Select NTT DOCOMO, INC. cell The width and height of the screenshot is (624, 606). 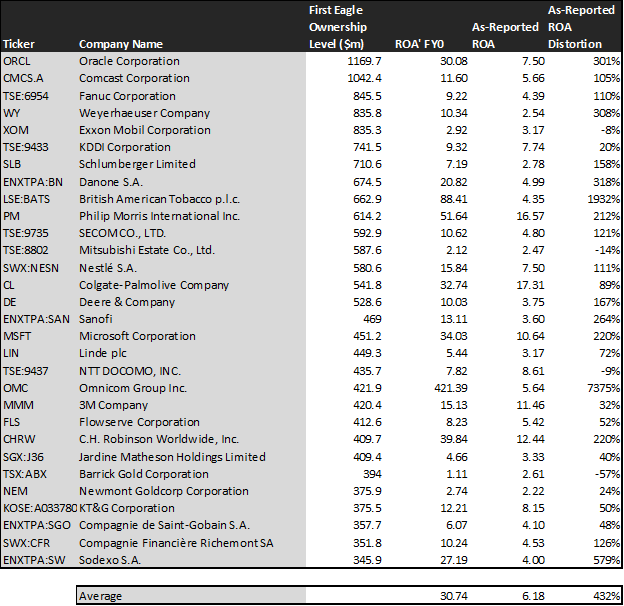click(130, 371)
